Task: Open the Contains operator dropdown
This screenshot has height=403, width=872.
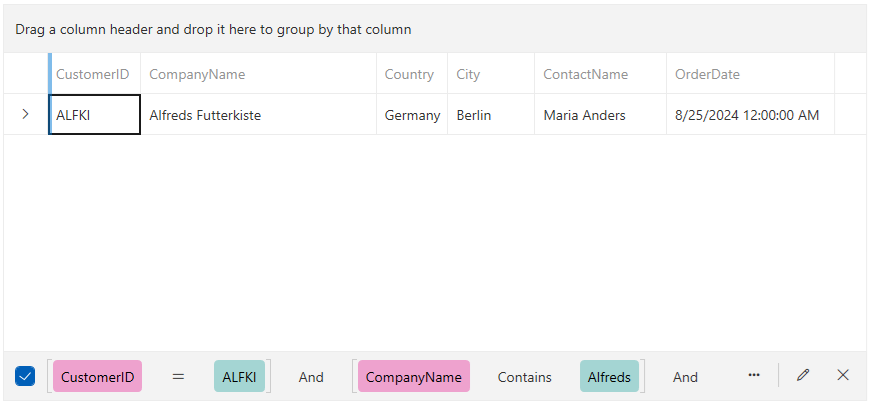Action: pos(525,377)
